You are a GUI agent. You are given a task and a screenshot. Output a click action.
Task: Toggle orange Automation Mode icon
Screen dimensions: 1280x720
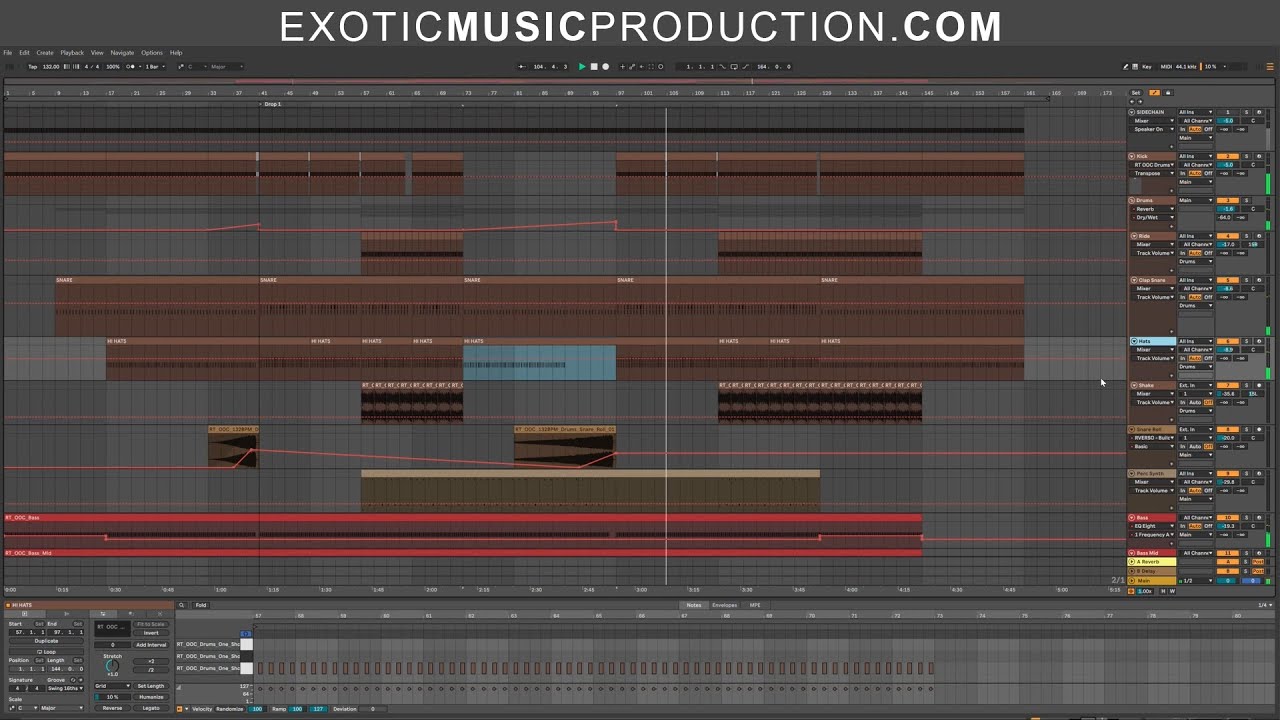point(1154,93)
